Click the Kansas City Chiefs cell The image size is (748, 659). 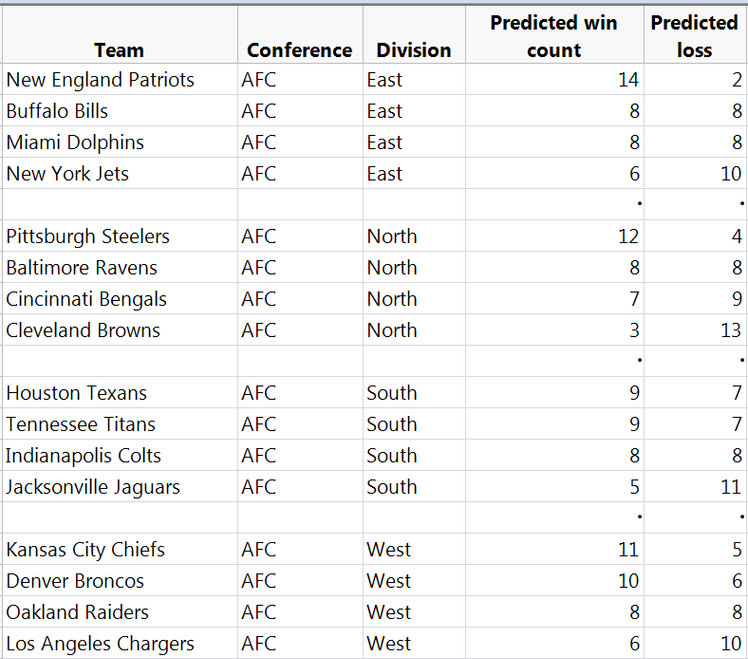[x=85, y=549]
